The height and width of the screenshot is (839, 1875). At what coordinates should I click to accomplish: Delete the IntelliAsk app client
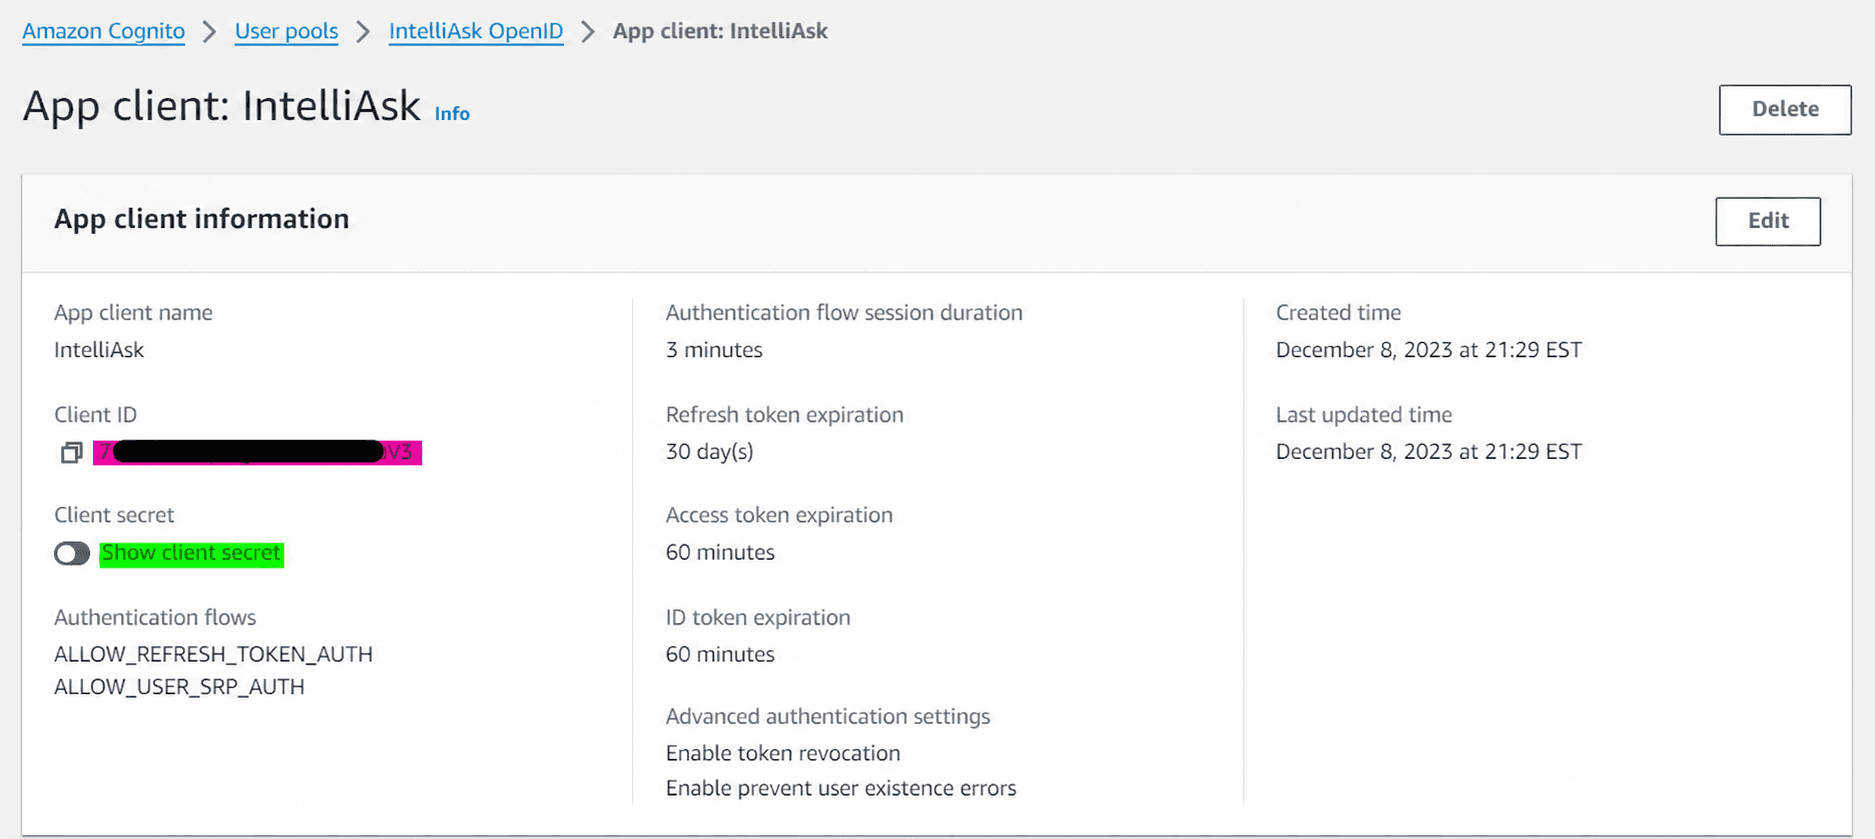(1785, 109)
